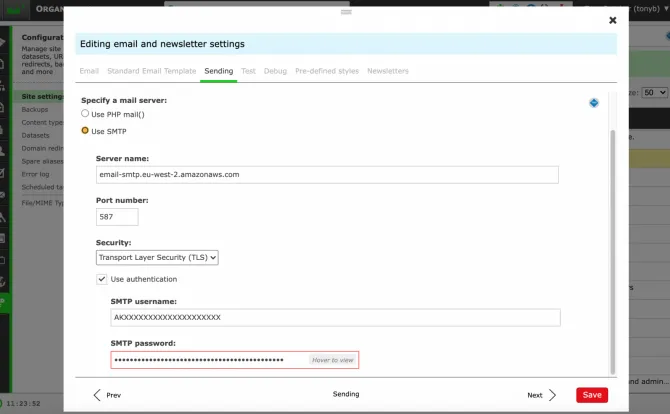Click the Next button
This screenshot has width=670, height=414.
[541, 395]
